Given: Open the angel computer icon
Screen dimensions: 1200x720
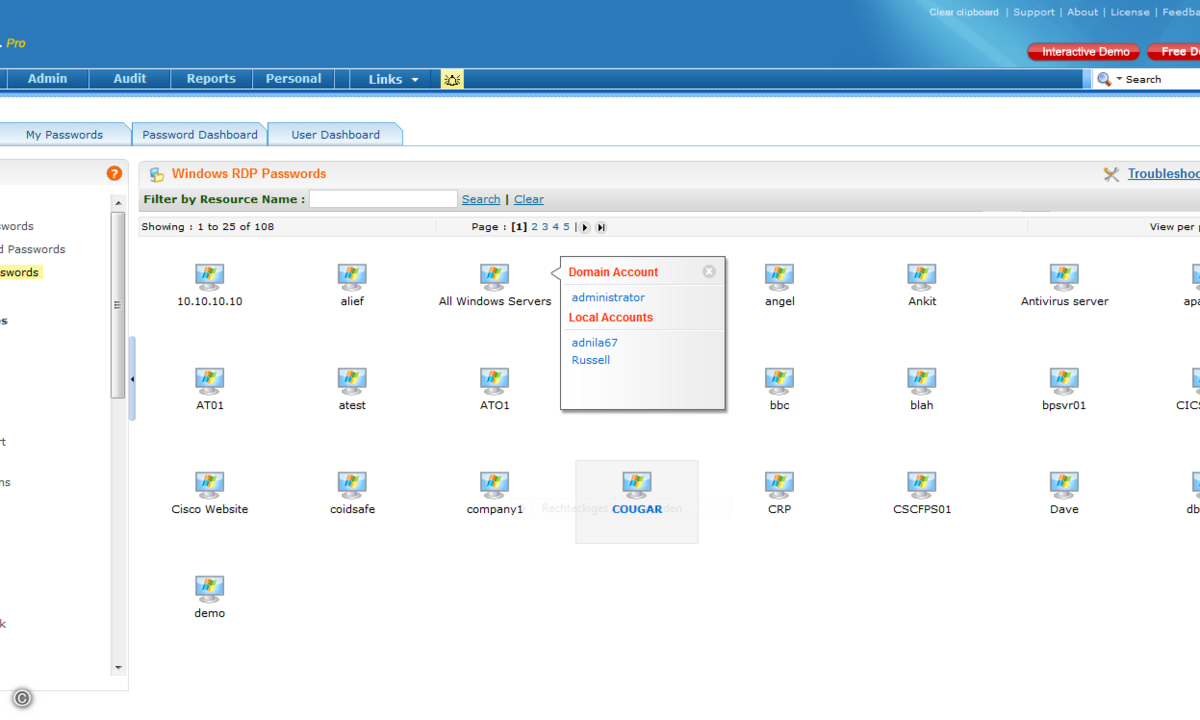Looking at the screenshot, I should pos(779,276).
